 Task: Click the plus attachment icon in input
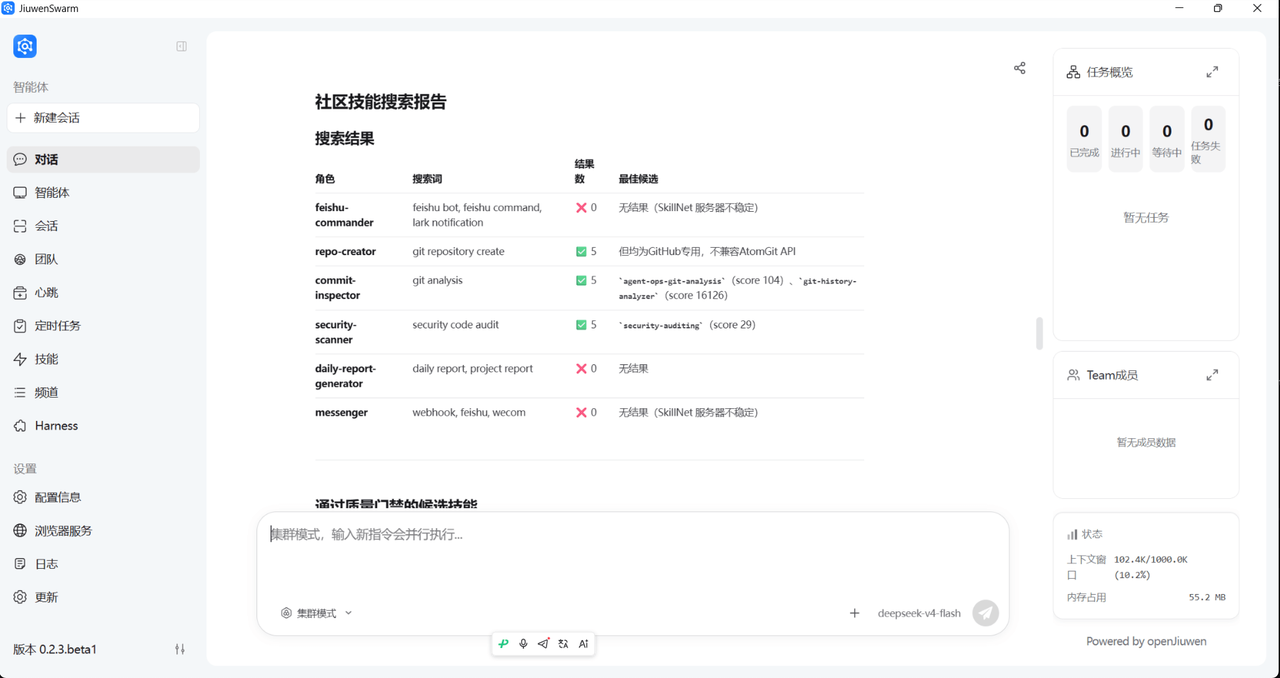(x=854, y=613)
